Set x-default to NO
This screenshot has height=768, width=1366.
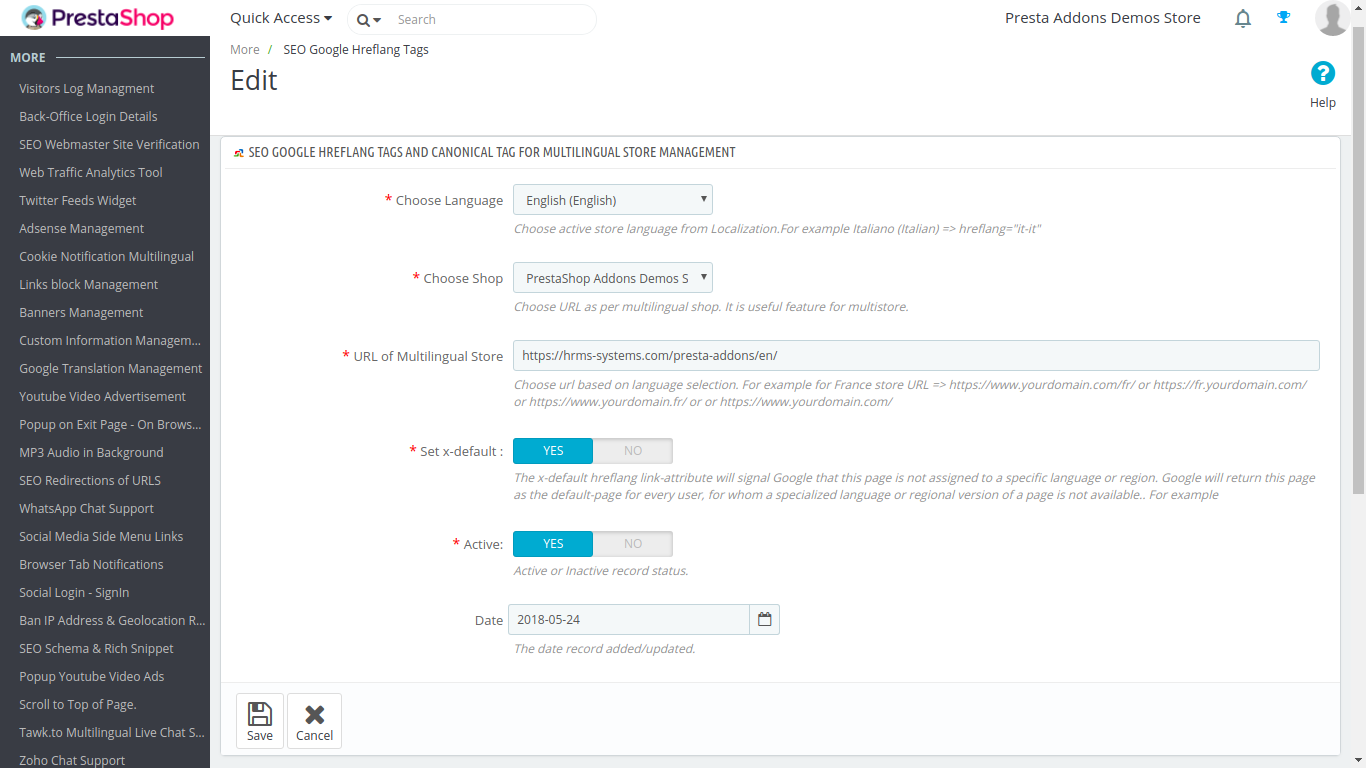[633, 451]
